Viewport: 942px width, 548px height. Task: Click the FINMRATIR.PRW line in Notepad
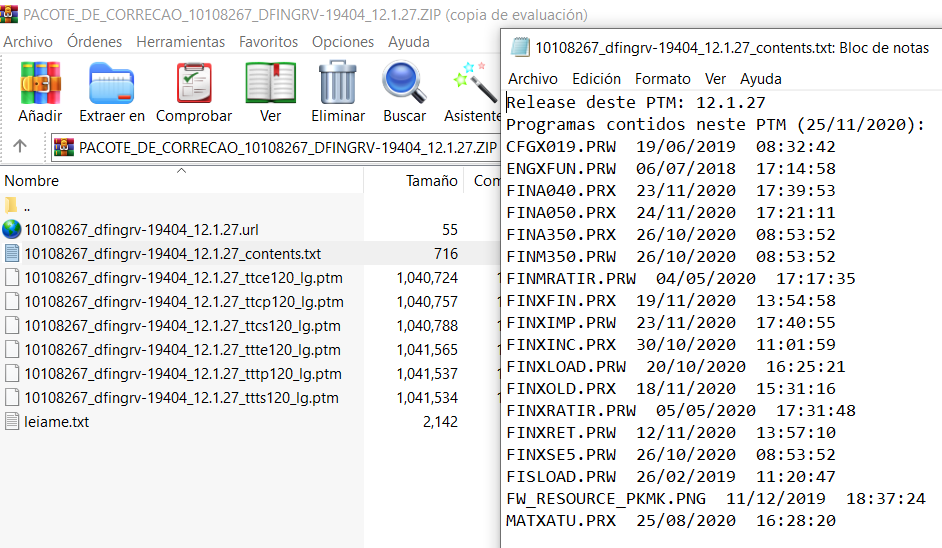(681, 278)
